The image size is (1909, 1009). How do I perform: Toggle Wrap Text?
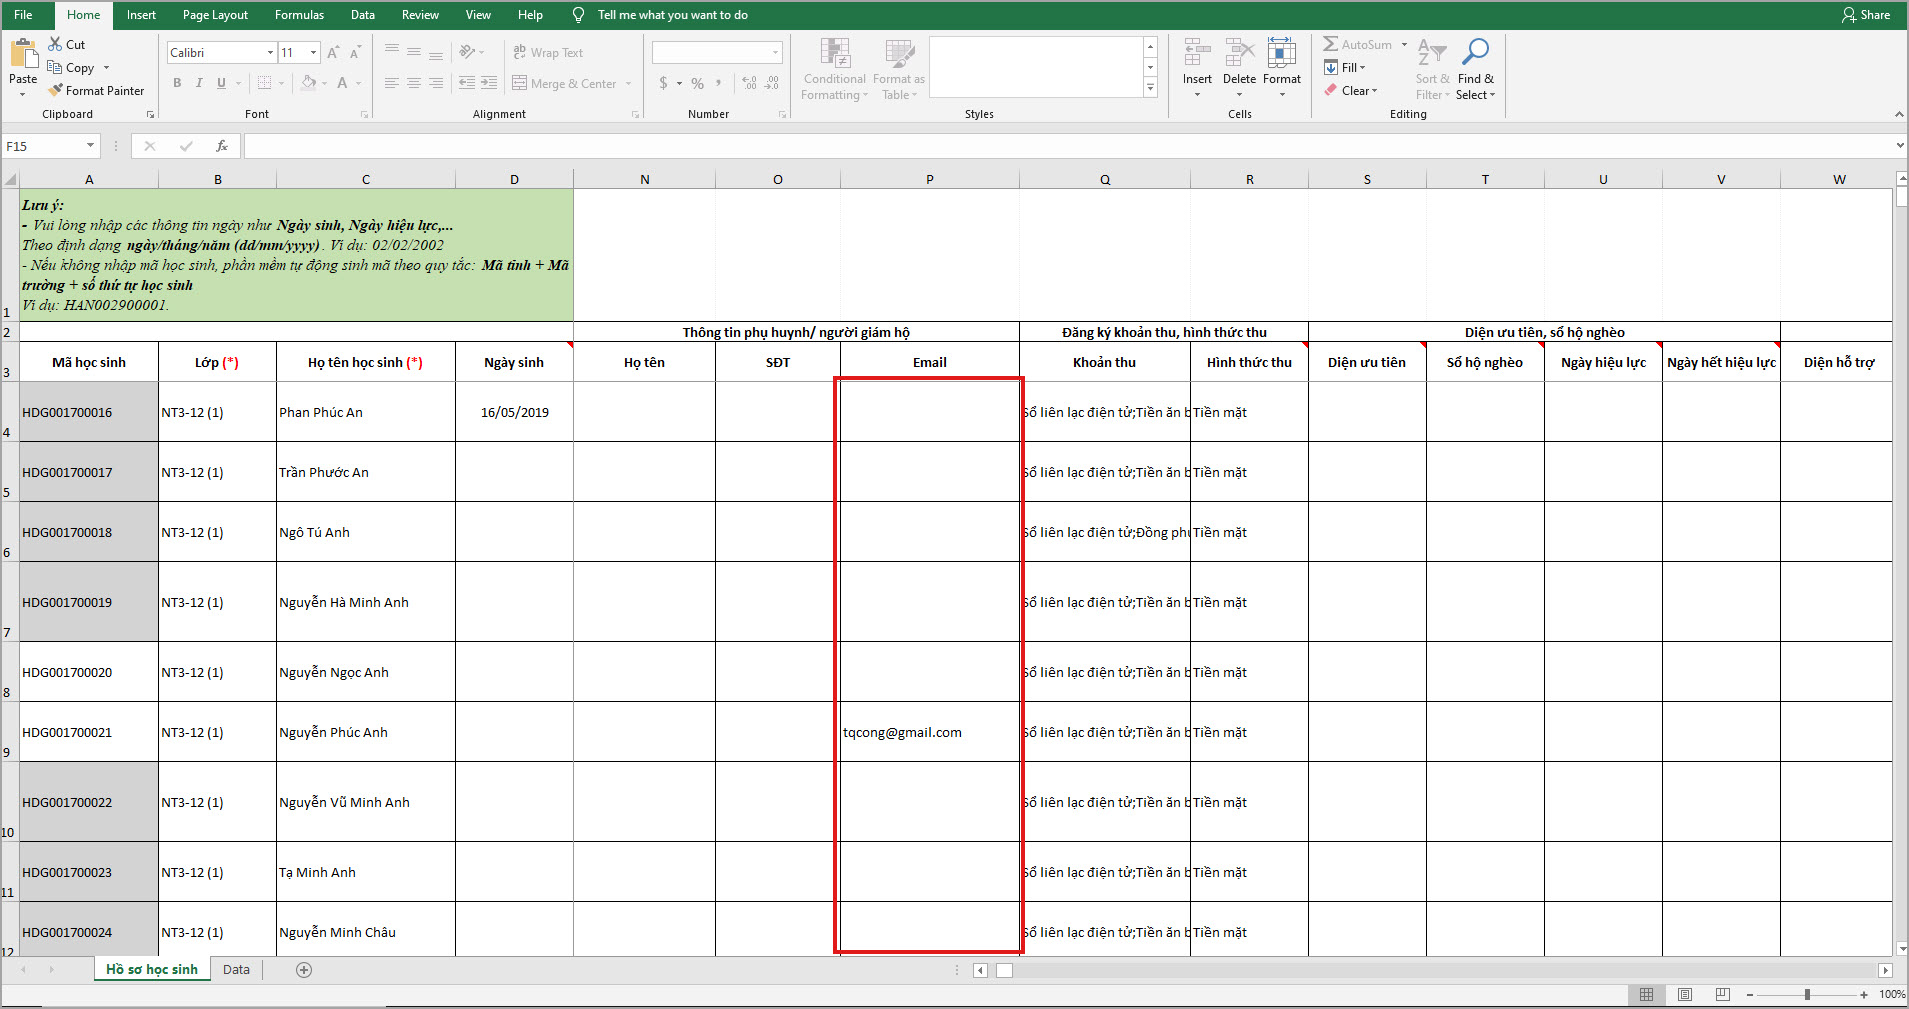[x=548, y=52]
